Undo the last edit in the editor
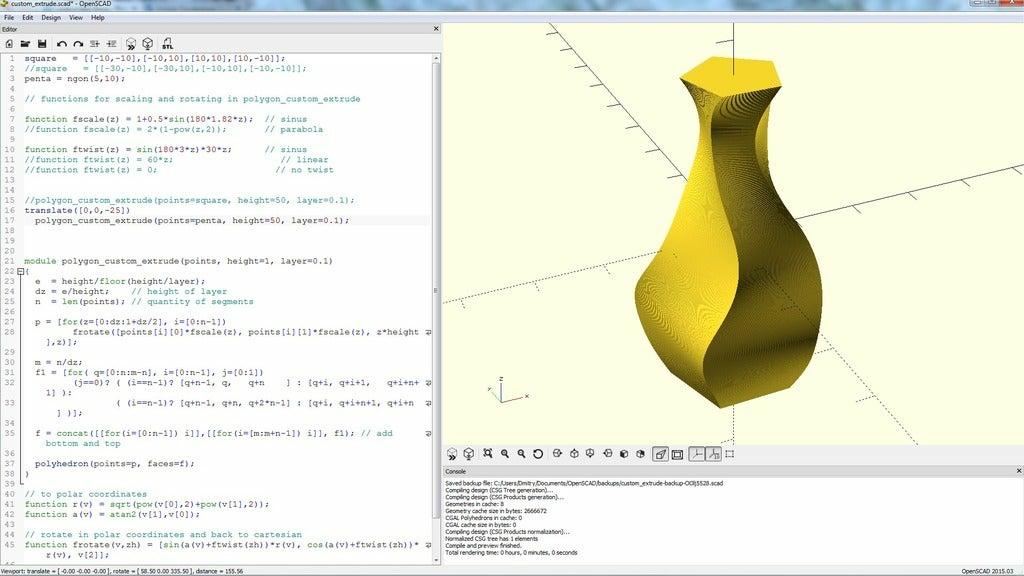1024x576 pixels. [x=62, y=44]
